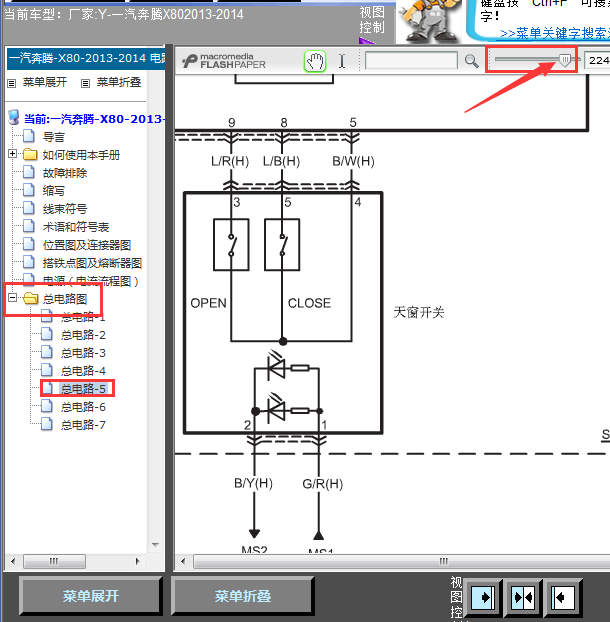Open the 总电路-4 diagram
610x622 pixels.
tap(83, 371)
